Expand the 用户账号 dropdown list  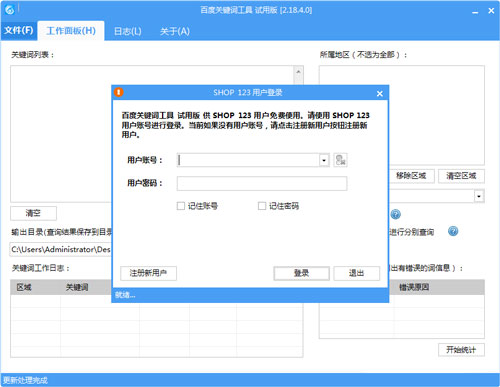(x=324, y=160)
